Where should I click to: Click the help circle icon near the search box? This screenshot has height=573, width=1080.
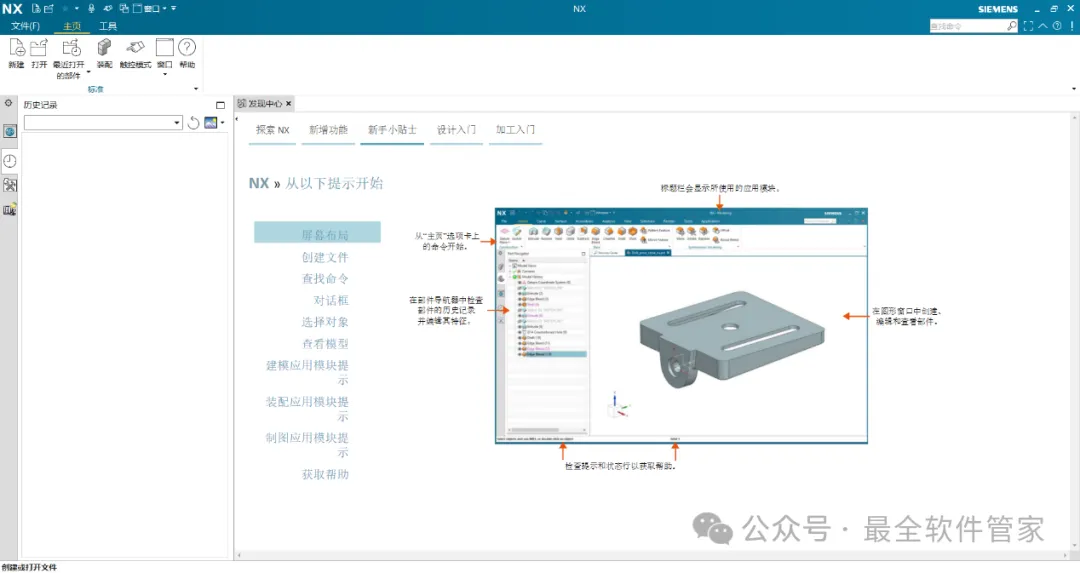1057,26
